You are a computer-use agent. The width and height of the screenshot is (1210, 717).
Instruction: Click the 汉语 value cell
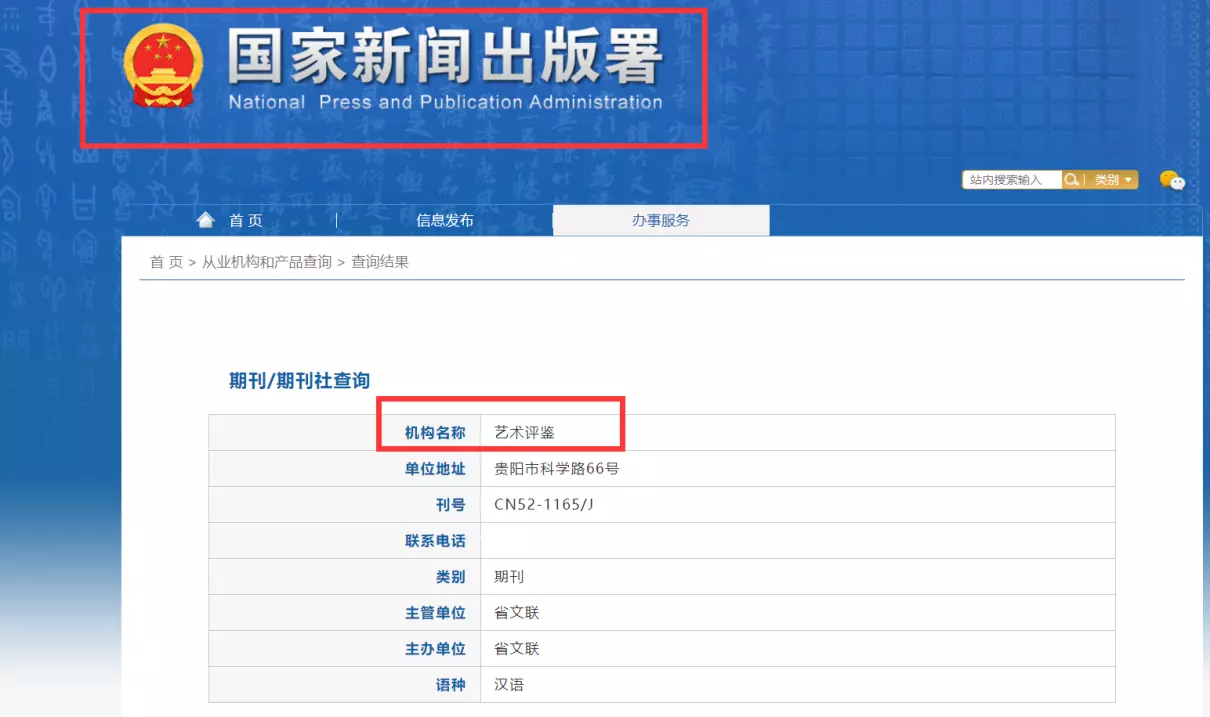798,685
